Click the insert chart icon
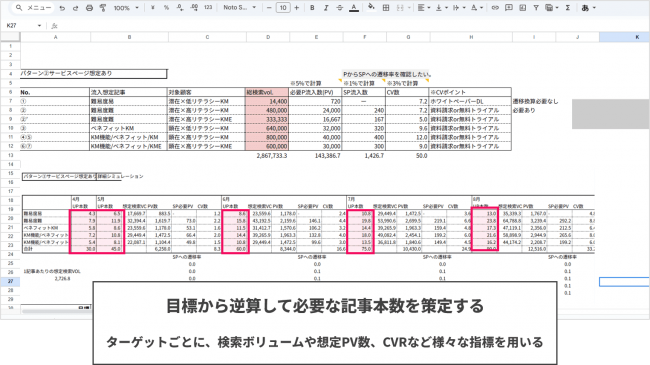650x365 pixels. (x=522, y=8)
